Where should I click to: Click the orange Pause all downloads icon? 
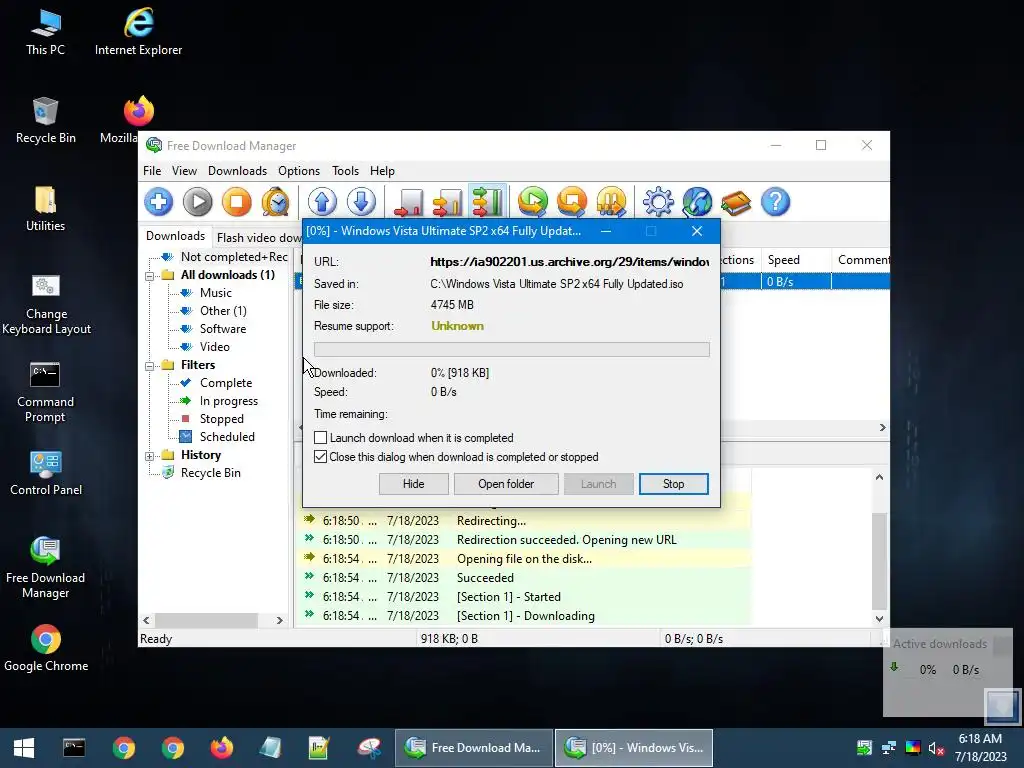(x=611, y=202)
